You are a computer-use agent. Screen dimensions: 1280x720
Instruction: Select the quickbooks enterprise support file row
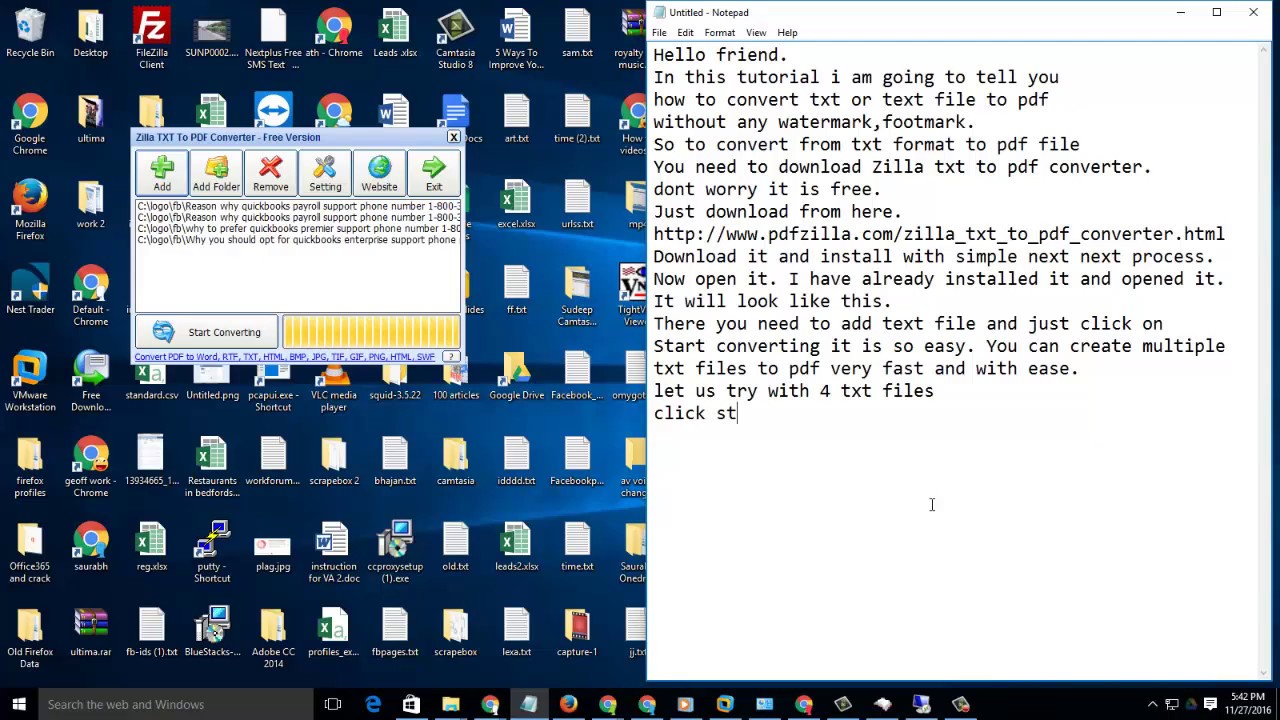298,240
